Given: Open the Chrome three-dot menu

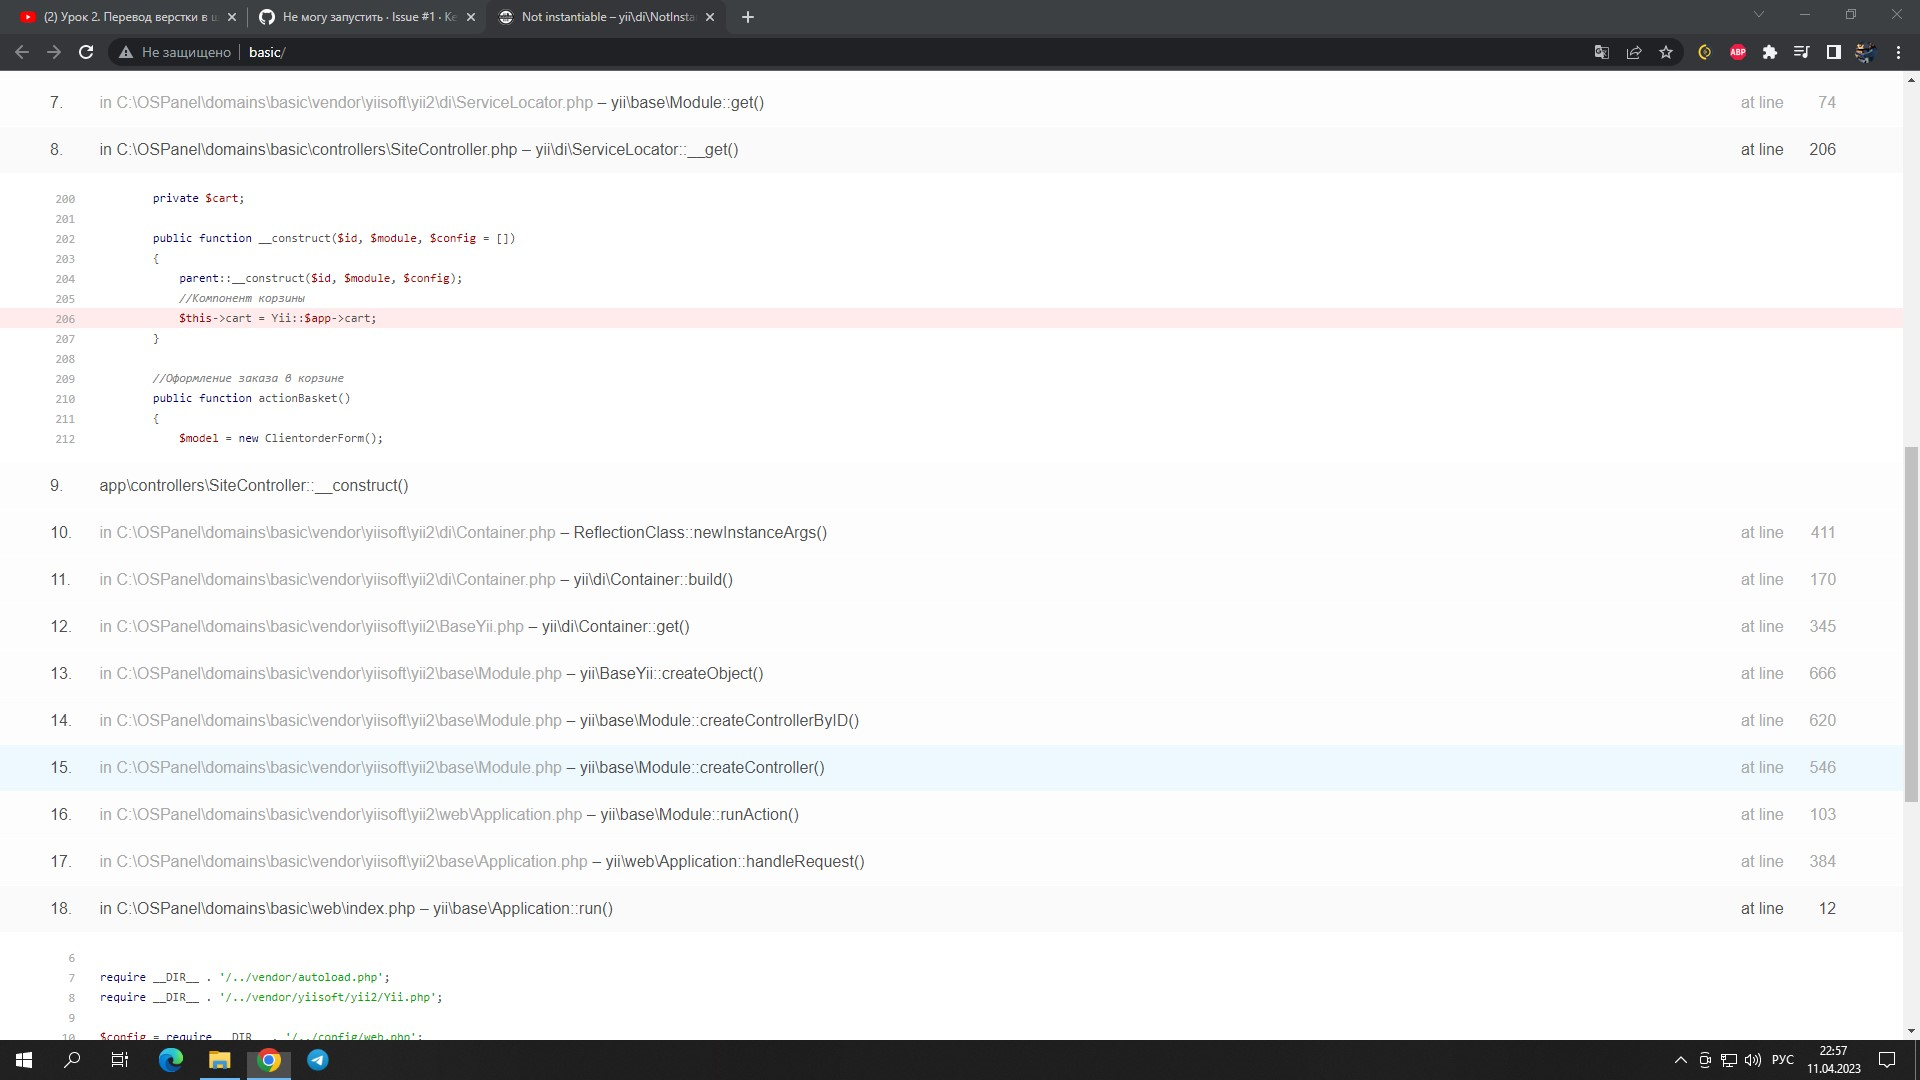Looking at the screenshot, I should pos(1899,52).
